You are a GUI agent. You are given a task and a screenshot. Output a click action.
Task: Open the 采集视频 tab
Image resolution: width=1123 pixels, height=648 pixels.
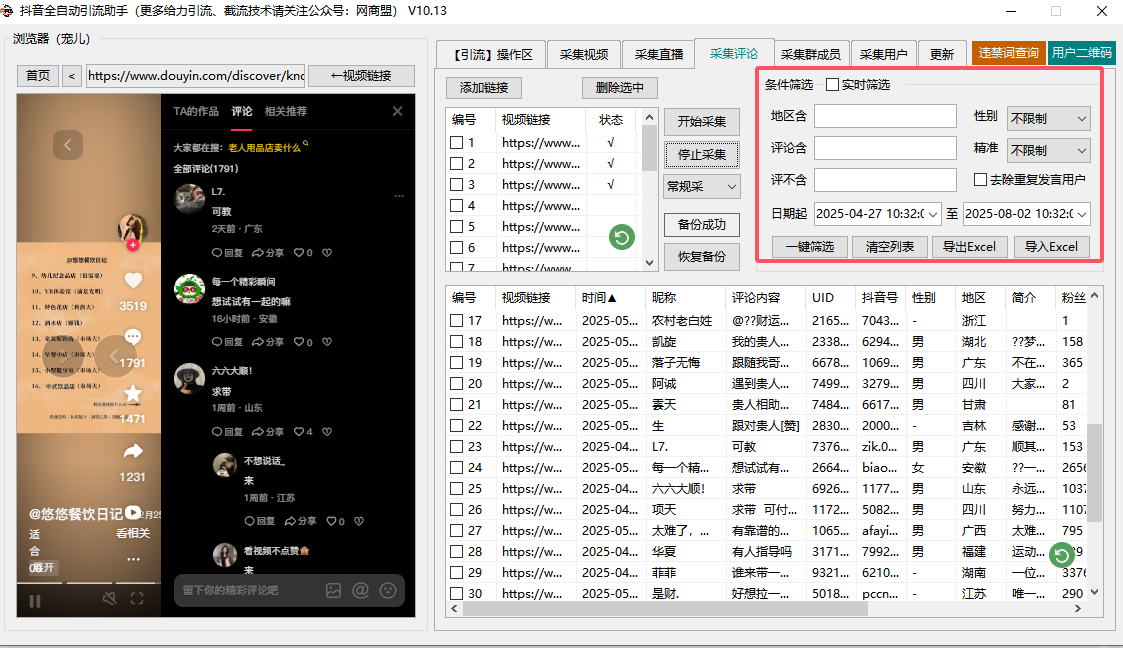(584, 54)
